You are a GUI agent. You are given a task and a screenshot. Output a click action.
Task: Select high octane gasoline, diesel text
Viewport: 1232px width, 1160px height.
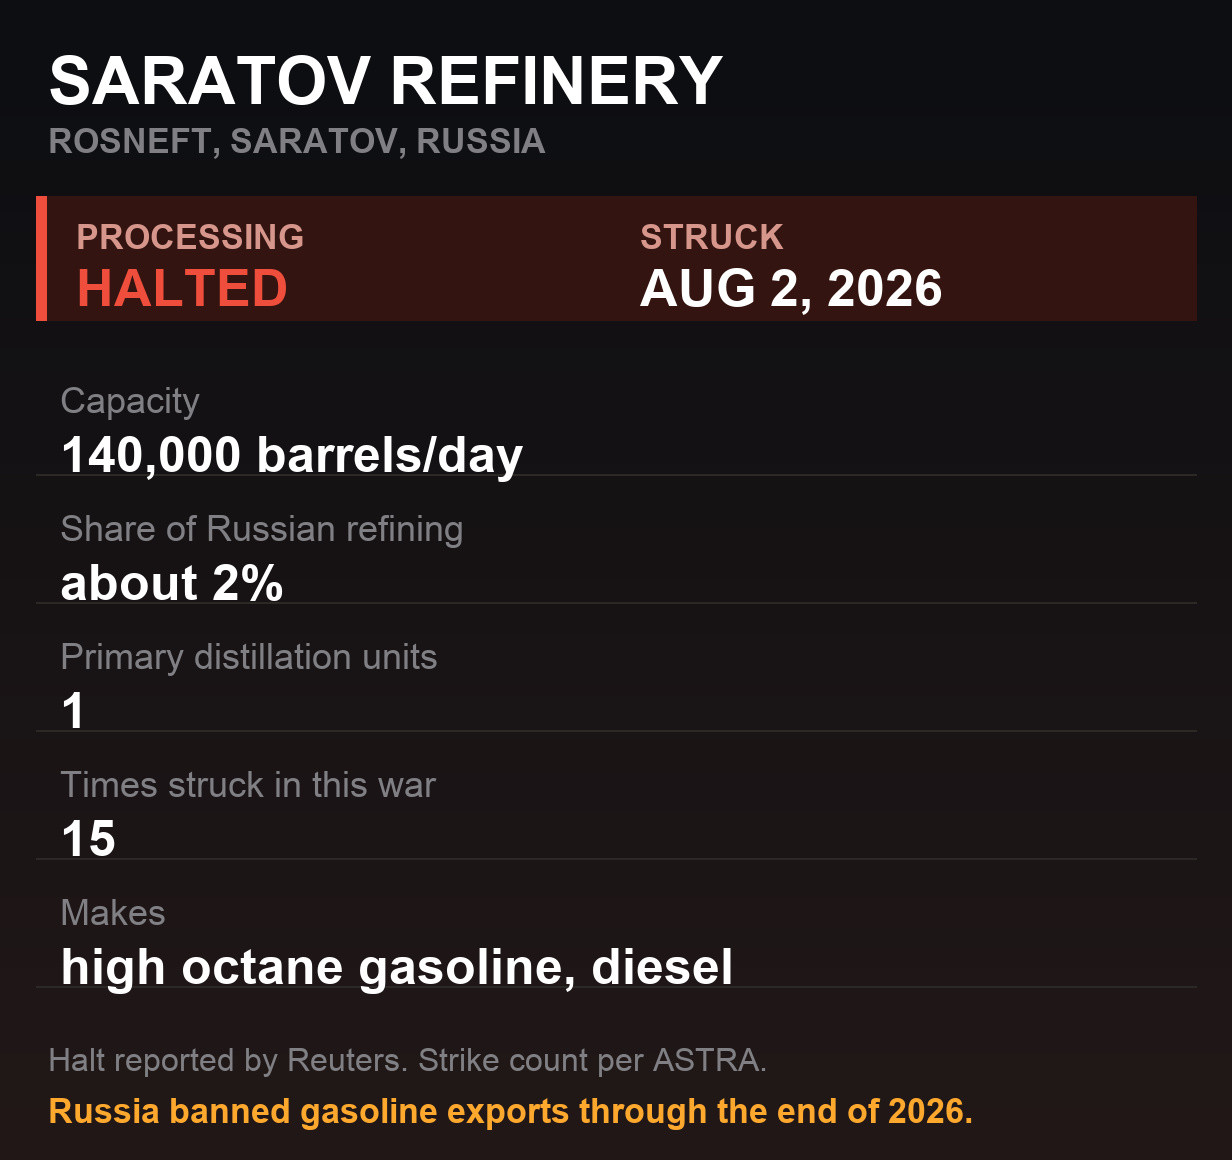coord(397,967)
